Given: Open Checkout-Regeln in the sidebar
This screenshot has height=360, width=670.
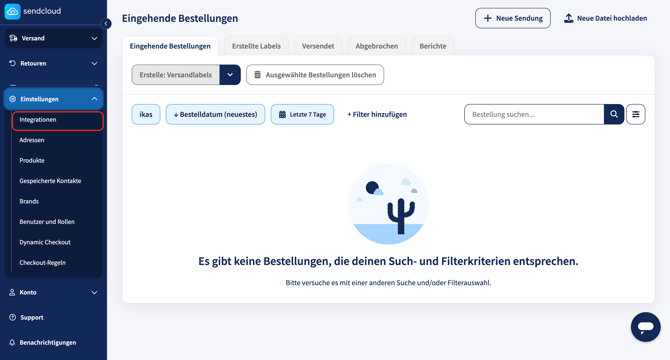Looking at the screenshot, I should coord(42,263).
